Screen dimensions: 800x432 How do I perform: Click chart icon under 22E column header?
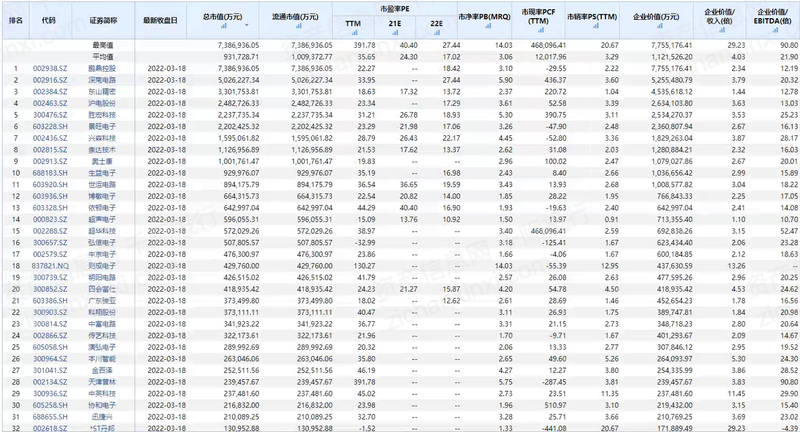(437, 32)
